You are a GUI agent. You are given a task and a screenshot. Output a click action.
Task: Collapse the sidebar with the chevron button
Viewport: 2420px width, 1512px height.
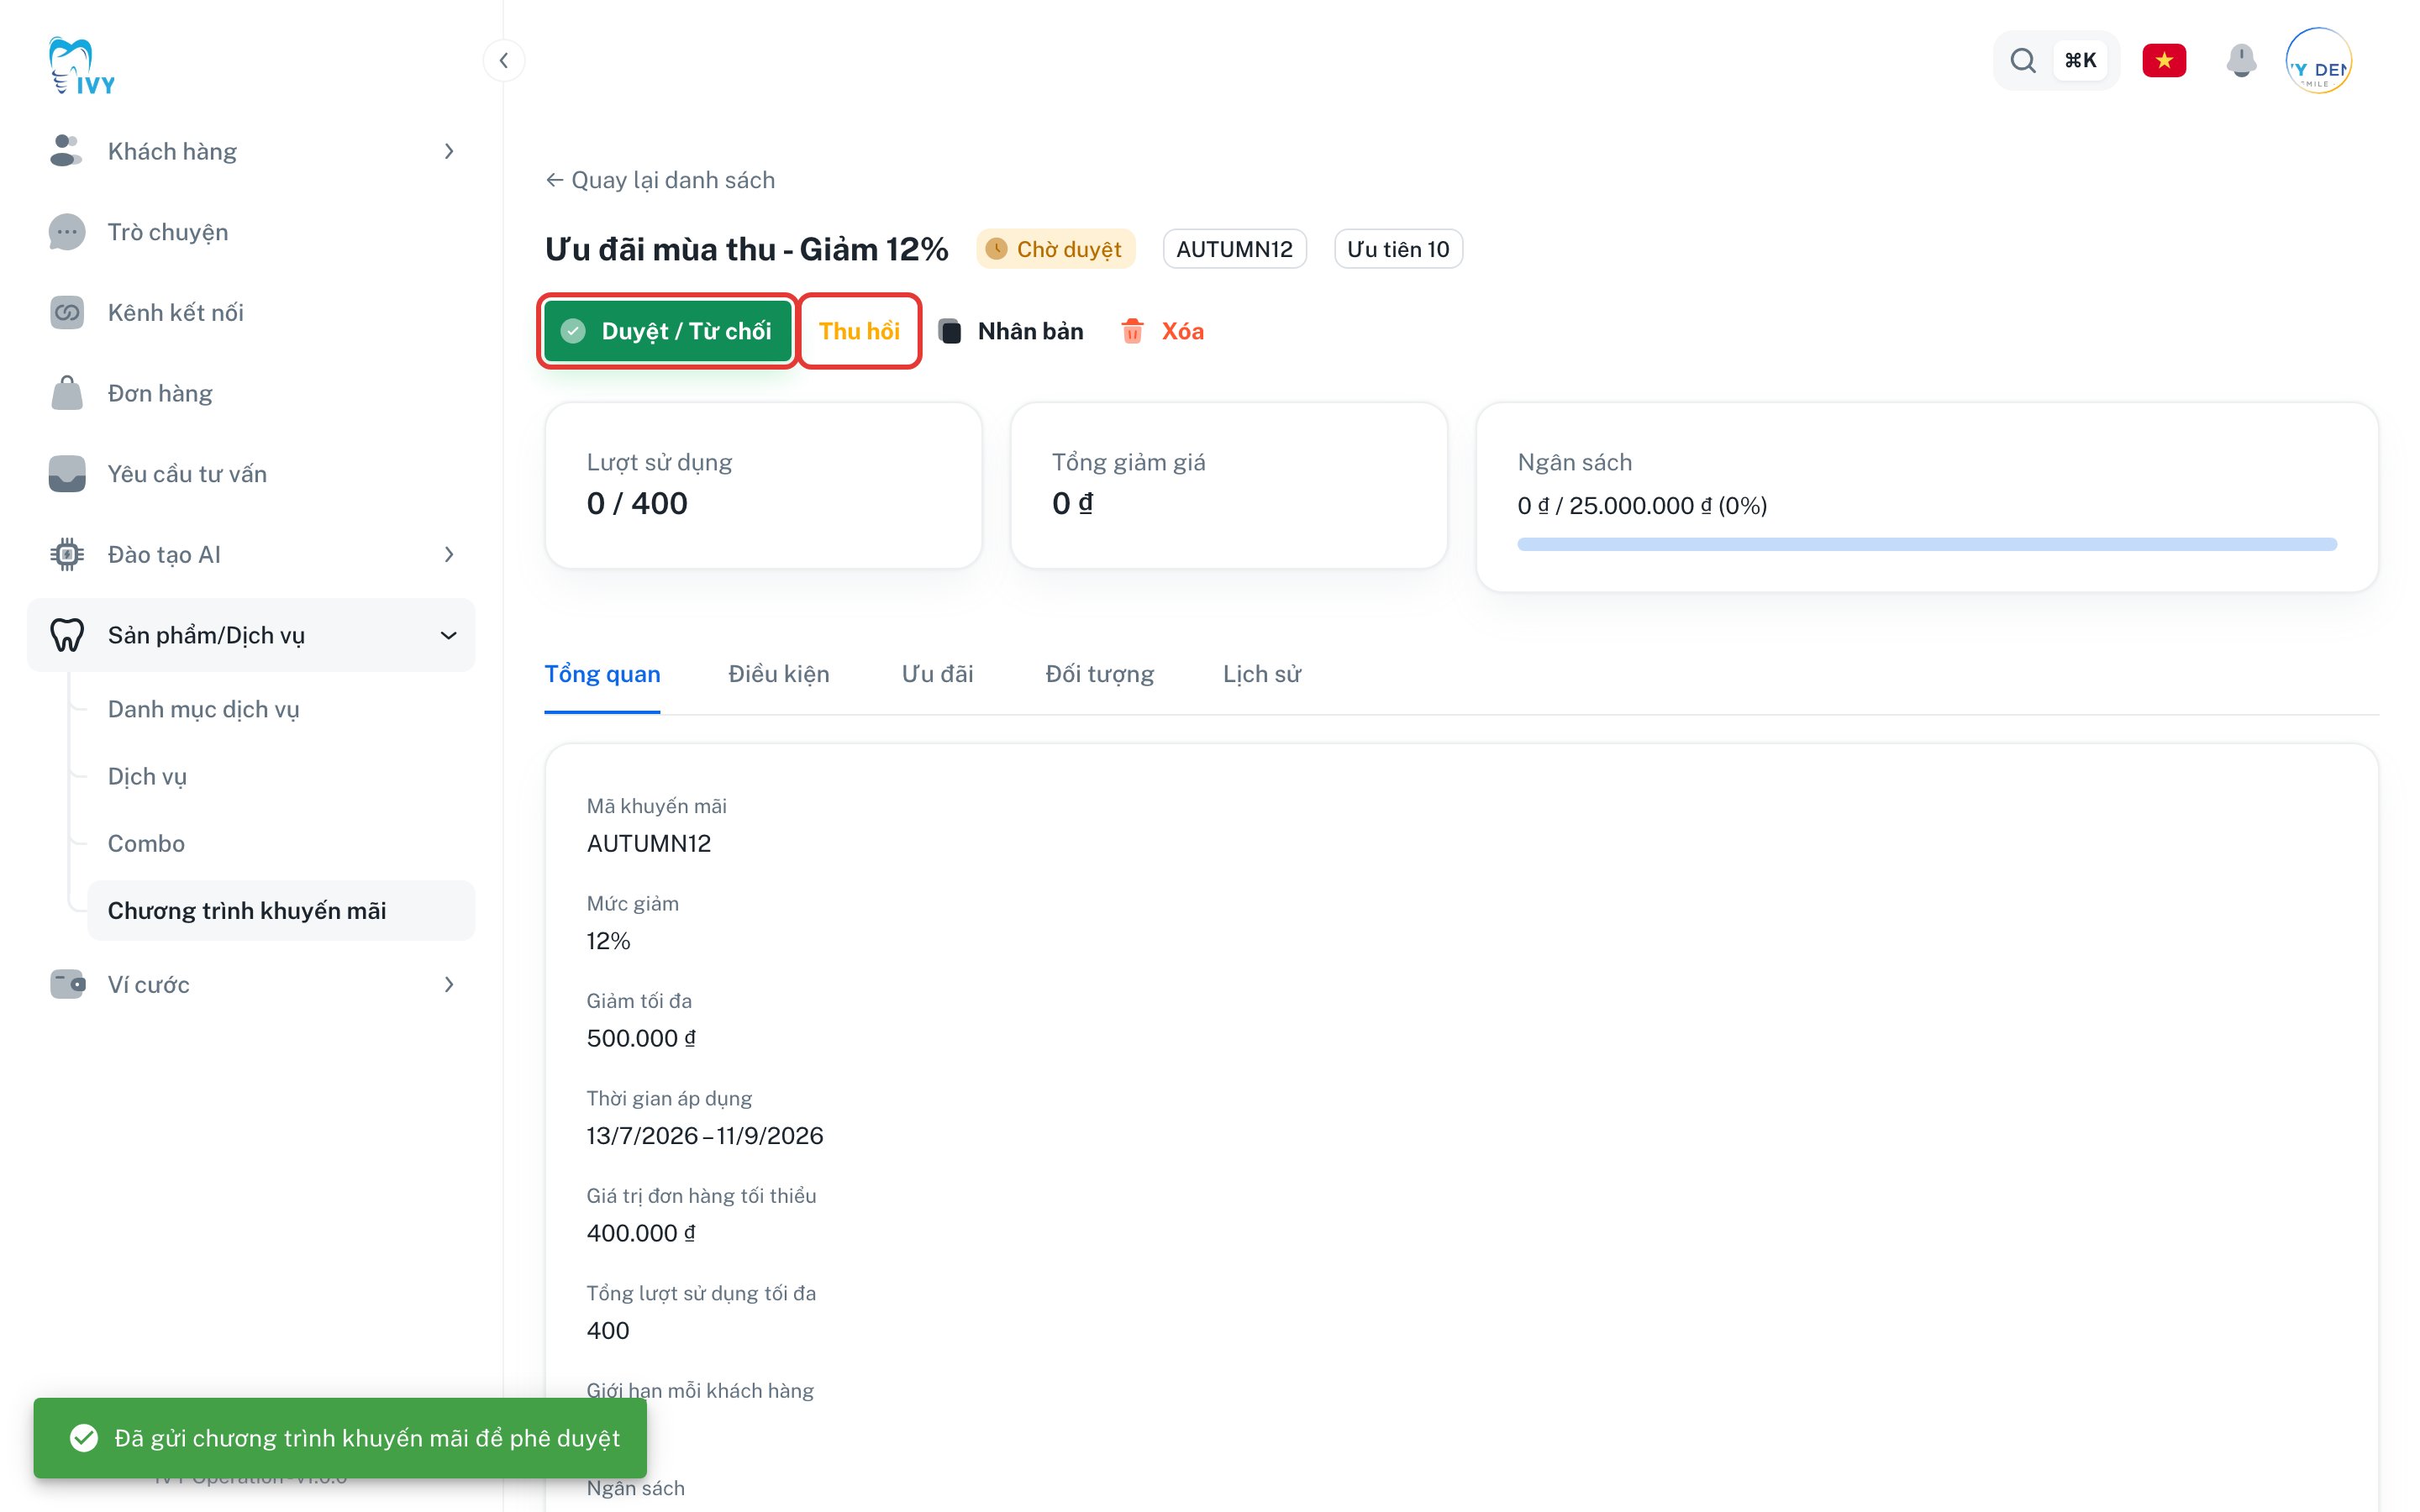(x=504, y=60)
